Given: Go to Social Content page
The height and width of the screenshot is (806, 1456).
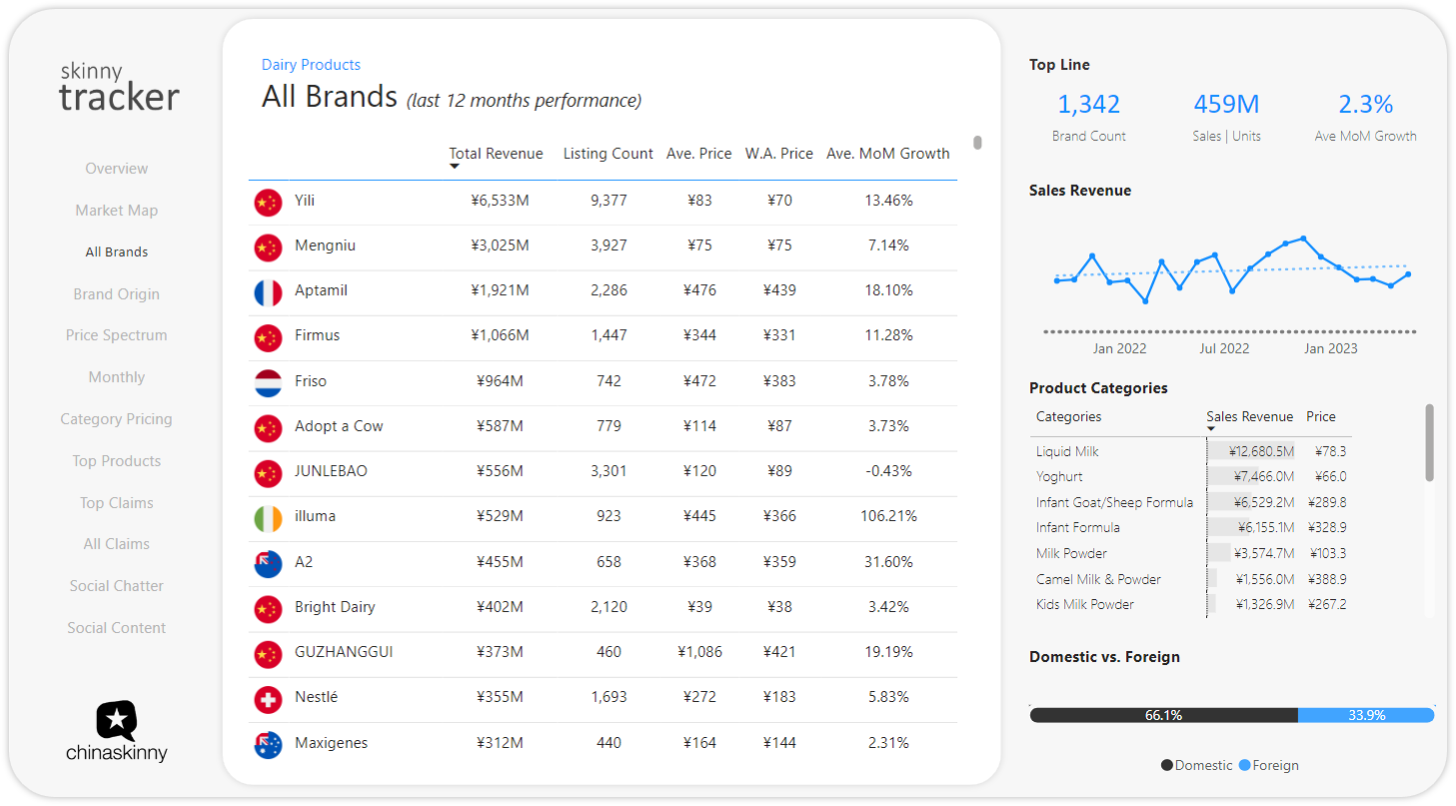Looking at the screenshot, I should 117,628.
